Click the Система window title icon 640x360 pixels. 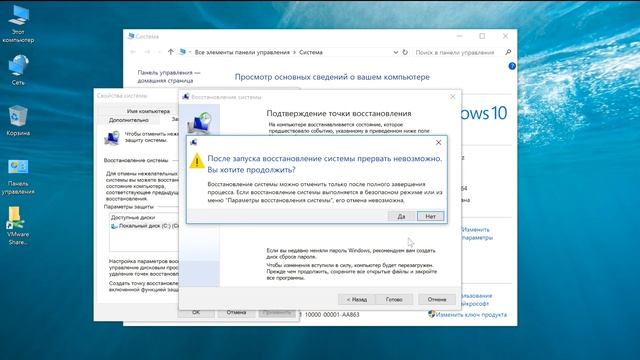coord(131,36)
